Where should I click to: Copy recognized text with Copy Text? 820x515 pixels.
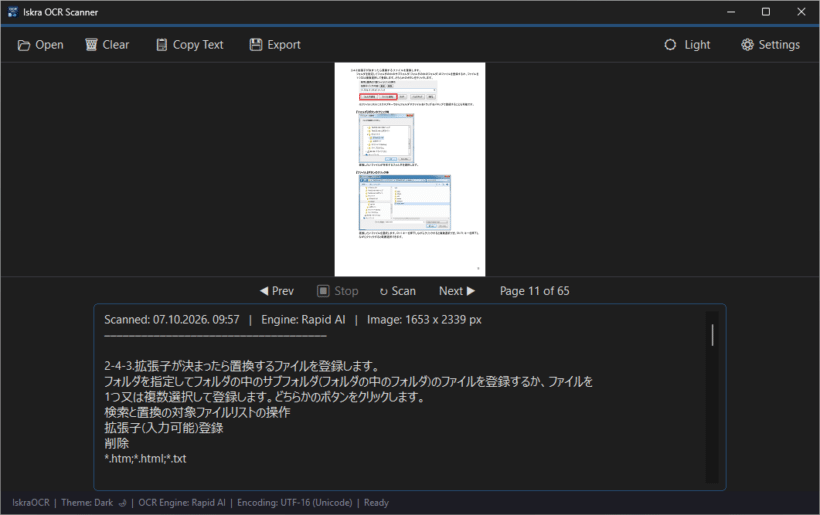click(190, 45)
